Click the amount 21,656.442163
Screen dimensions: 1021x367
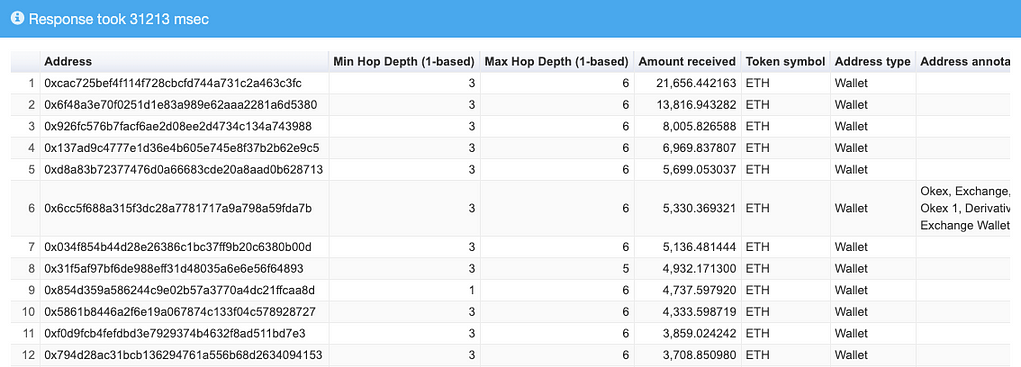[x=697, y=83]
